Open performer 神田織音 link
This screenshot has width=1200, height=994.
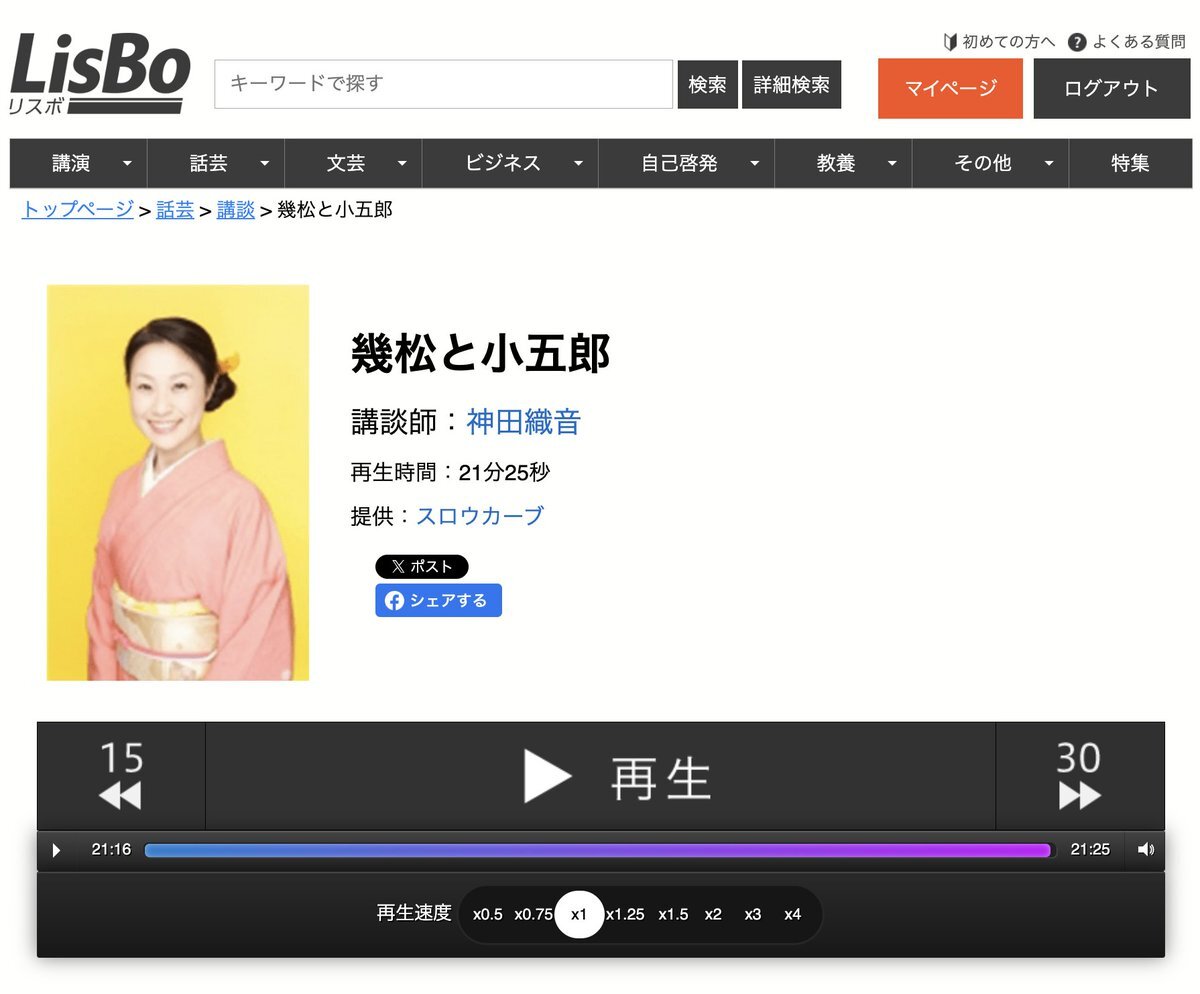[524, 422]
